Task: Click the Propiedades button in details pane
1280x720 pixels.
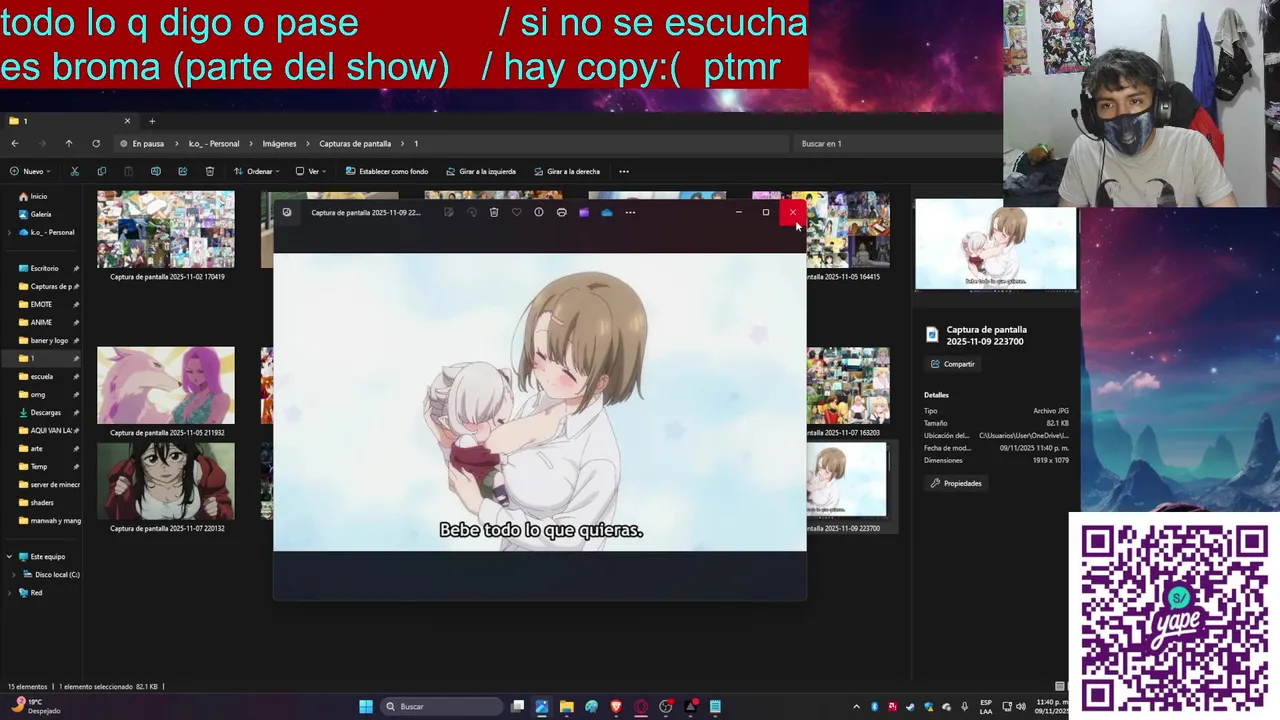Action: (x=955, y=483)
